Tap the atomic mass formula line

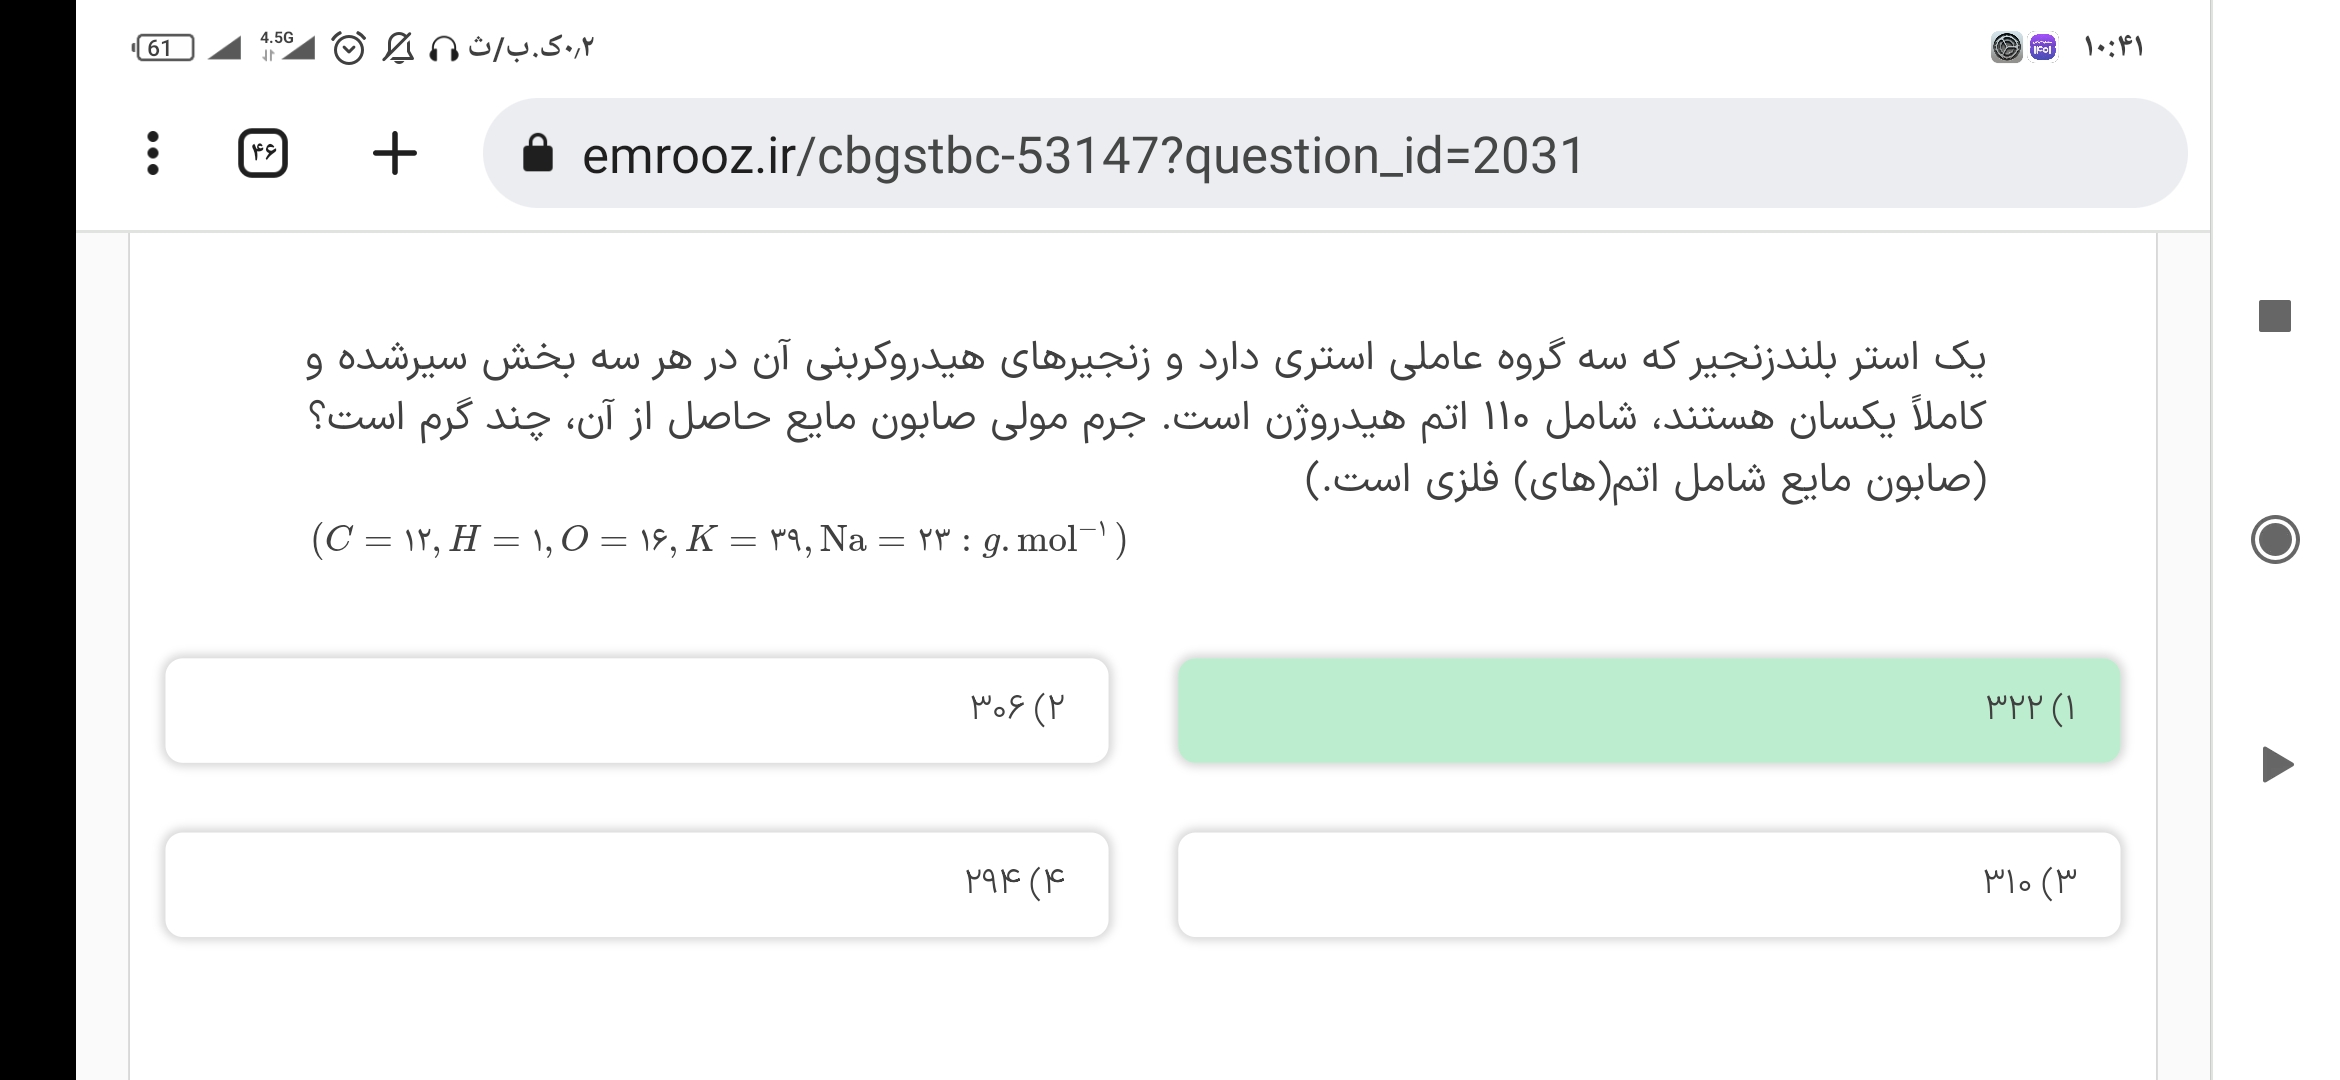pyautogui.click(x=719, y=541)
